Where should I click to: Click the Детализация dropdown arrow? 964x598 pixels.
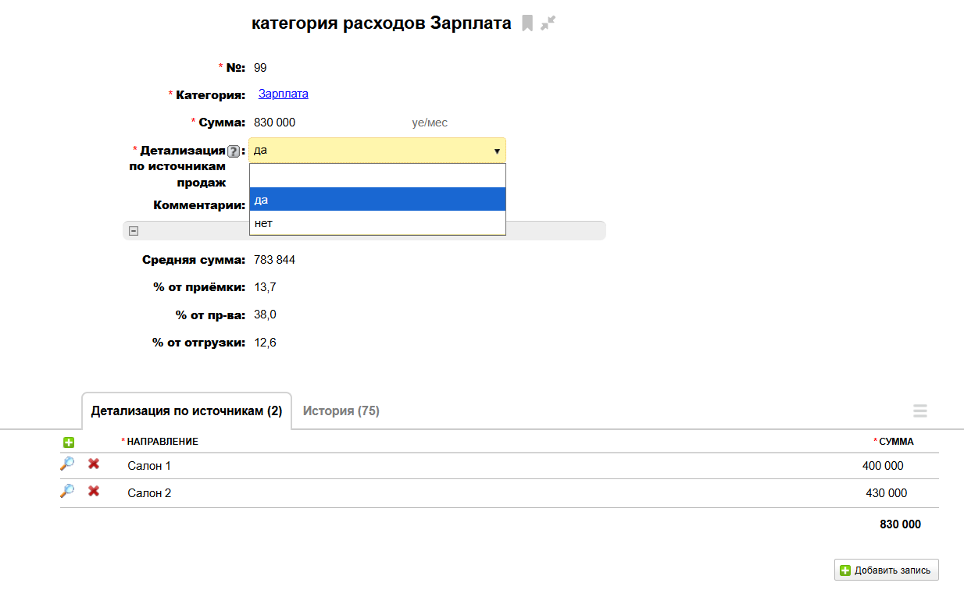(x=496, y=151)
